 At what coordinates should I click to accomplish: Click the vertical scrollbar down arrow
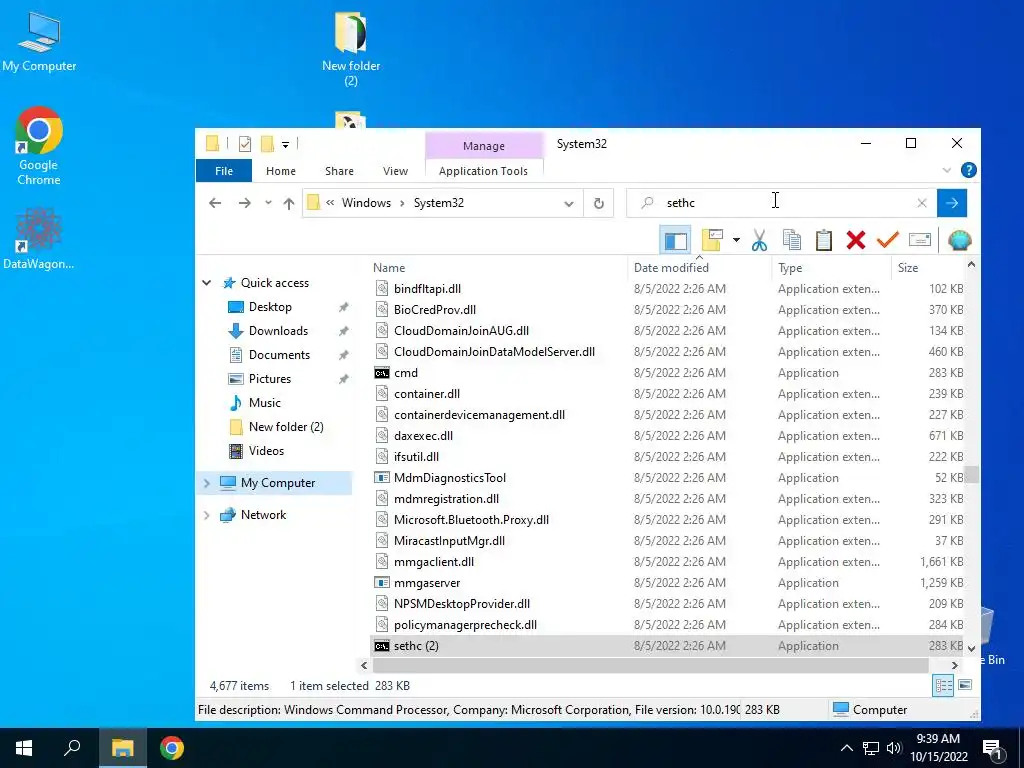971,648
